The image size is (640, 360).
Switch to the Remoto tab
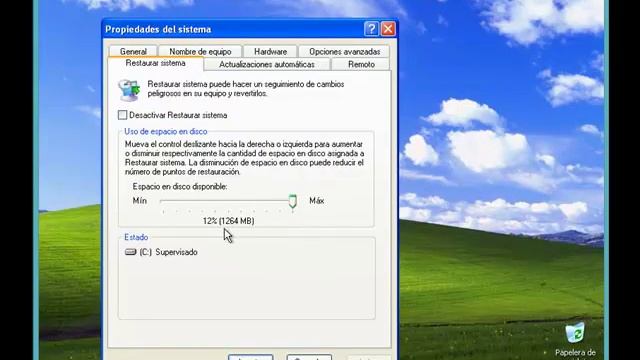pos(361,64)
